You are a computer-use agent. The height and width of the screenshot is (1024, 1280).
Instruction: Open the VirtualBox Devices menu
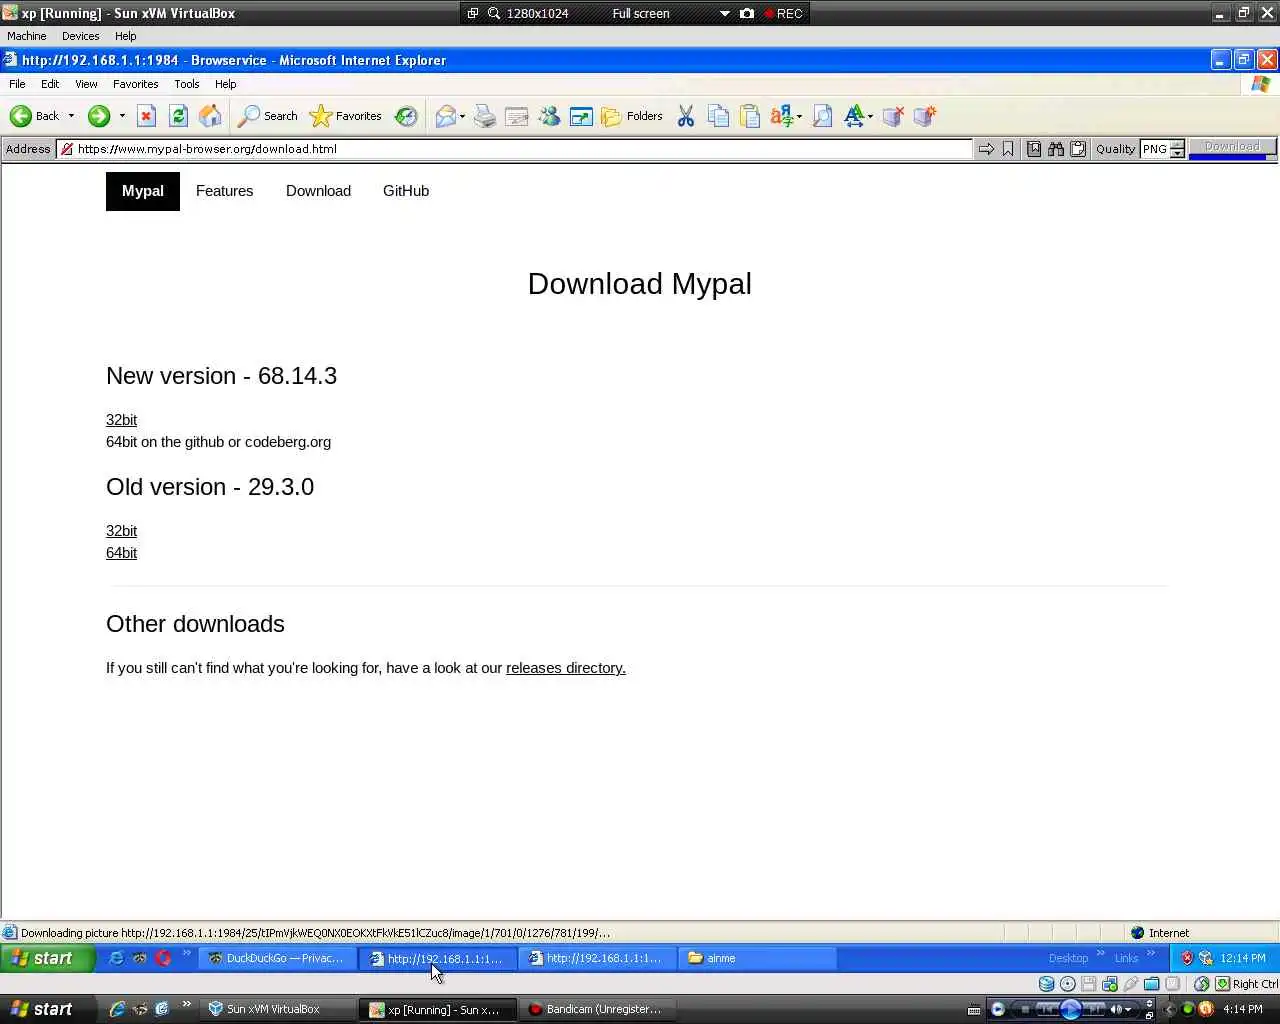[80, 36]
